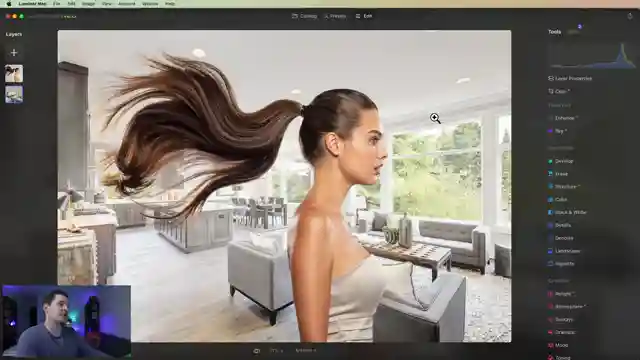640x360 pixels.
Task: Open the Structure AI tool
Action: pos(564,187)
